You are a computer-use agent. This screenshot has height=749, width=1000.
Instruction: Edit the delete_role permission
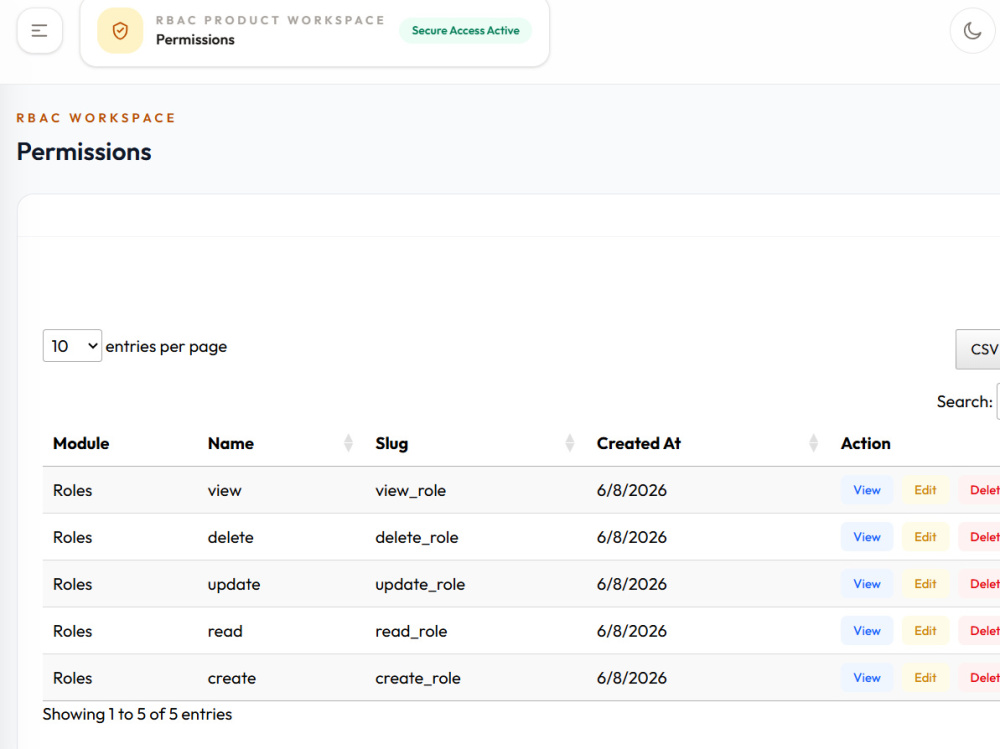925,537
